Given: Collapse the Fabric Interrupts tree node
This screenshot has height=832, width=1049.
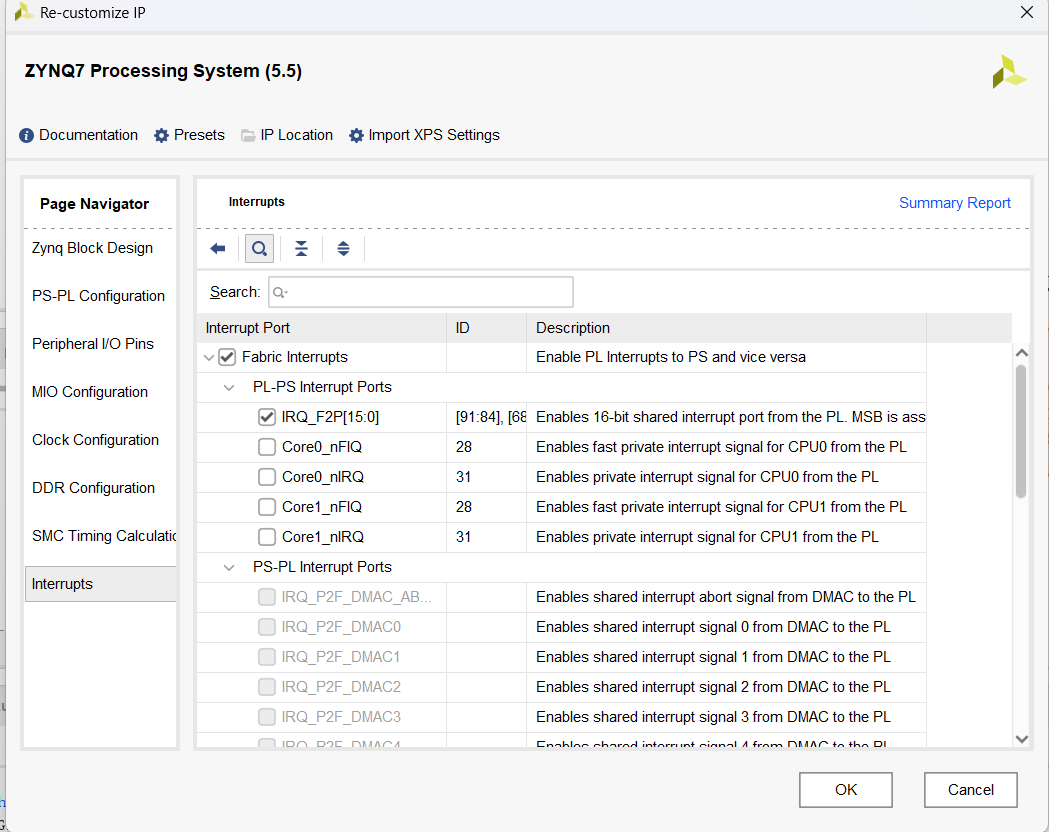Looking at the screenshot, I should pos(209,358).
